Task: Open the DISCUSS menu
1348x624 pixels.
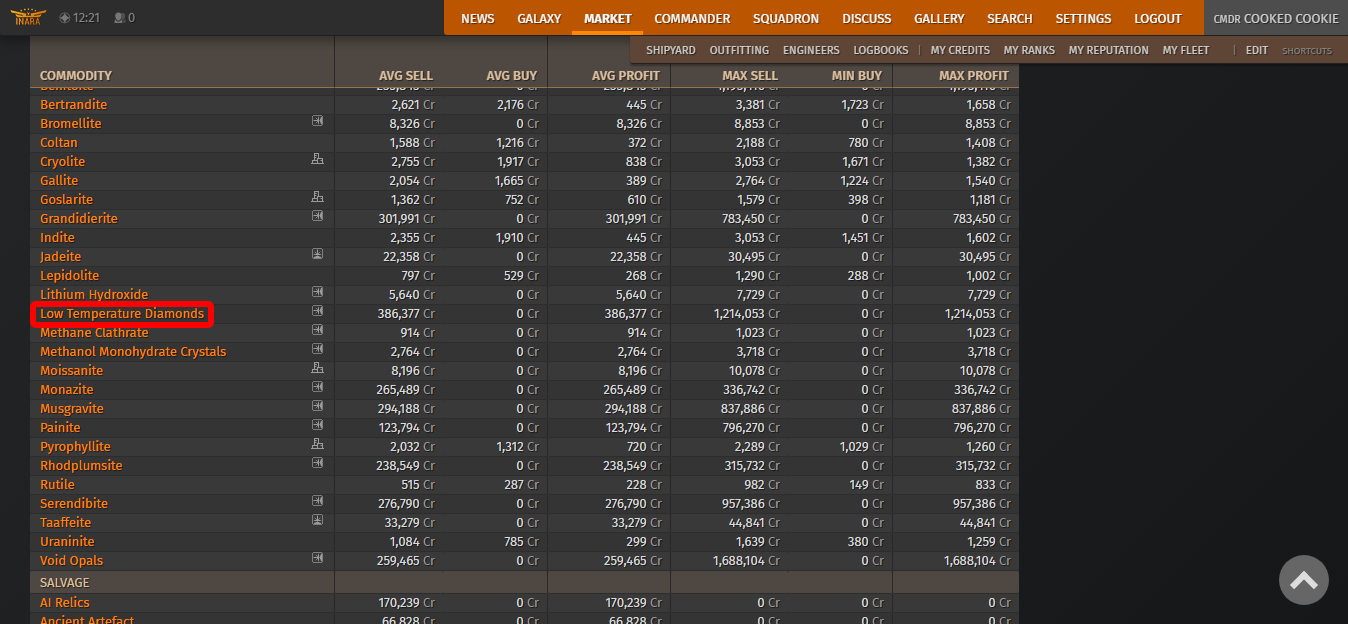Action: (867, 18)
